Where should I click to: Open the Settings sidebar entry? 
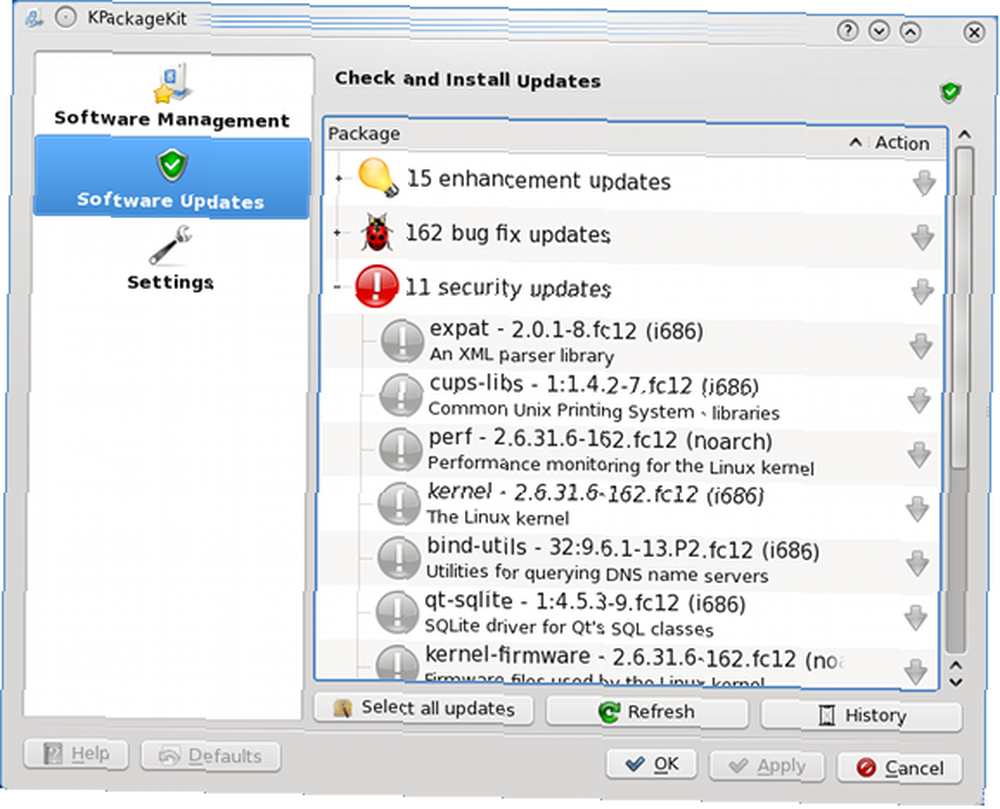click(x=170, y=257)
